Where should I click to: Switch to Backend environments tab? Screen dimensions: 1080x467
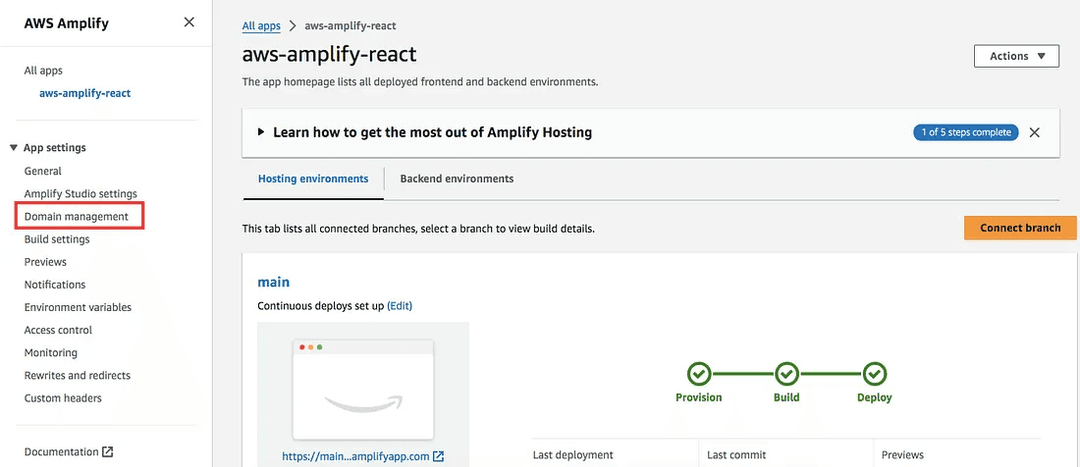click(x=457, y=179)
